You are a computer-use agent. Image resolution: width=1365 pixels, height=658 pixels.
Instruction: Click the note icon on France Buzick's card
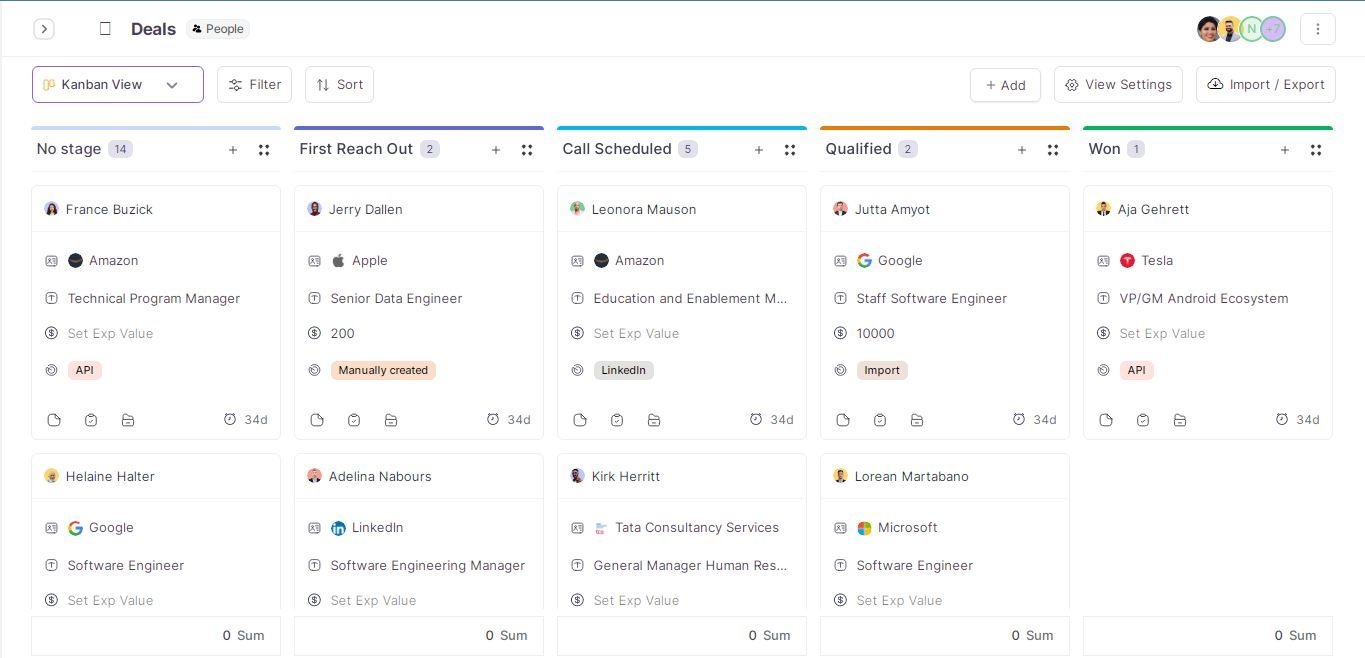pyautogui.click(x=54, y=420)
